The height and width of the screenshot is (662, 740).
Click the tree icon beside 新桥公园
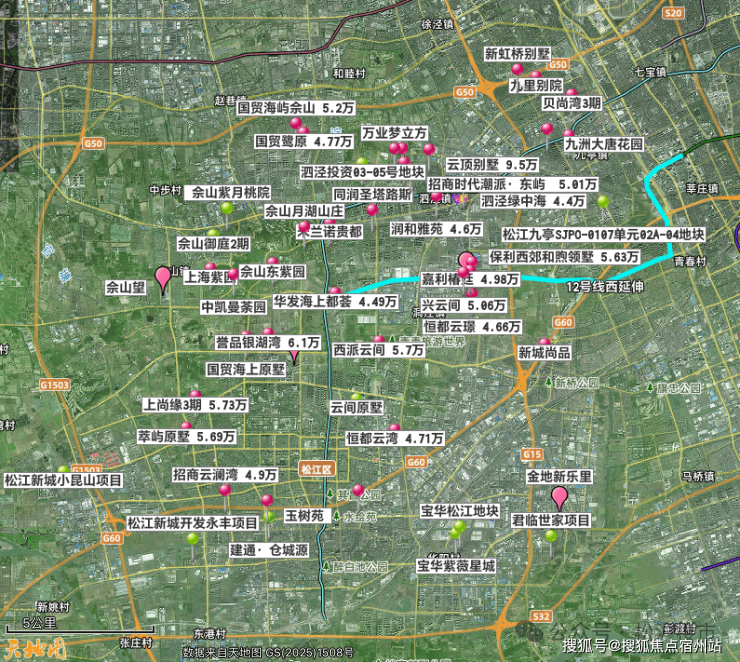tap(549, 382)
